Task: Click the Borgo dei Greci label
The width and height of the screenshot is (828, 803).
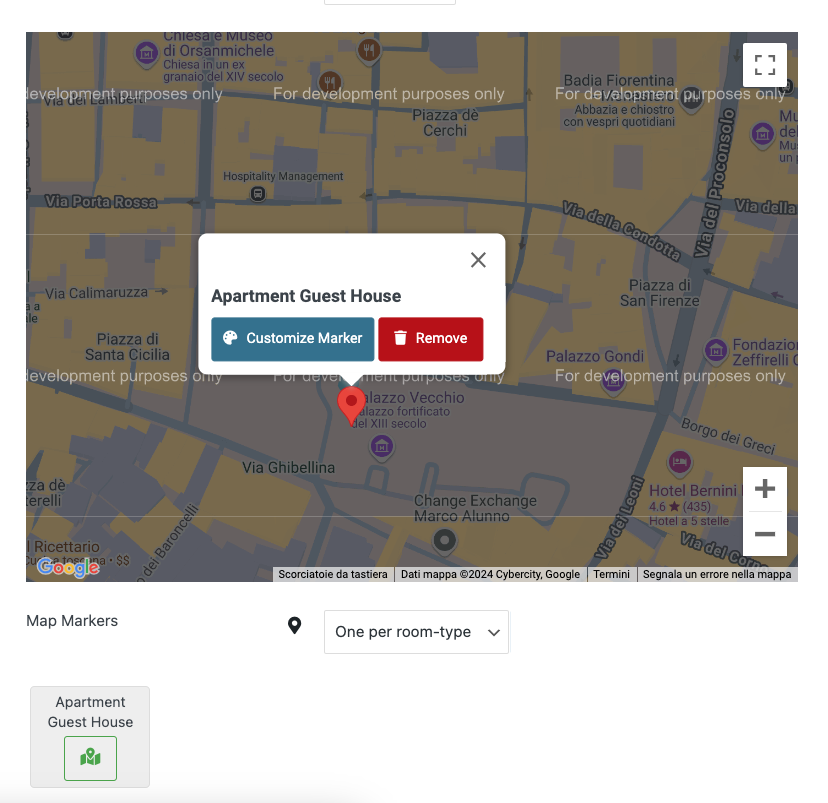Action: pos(728,436)
